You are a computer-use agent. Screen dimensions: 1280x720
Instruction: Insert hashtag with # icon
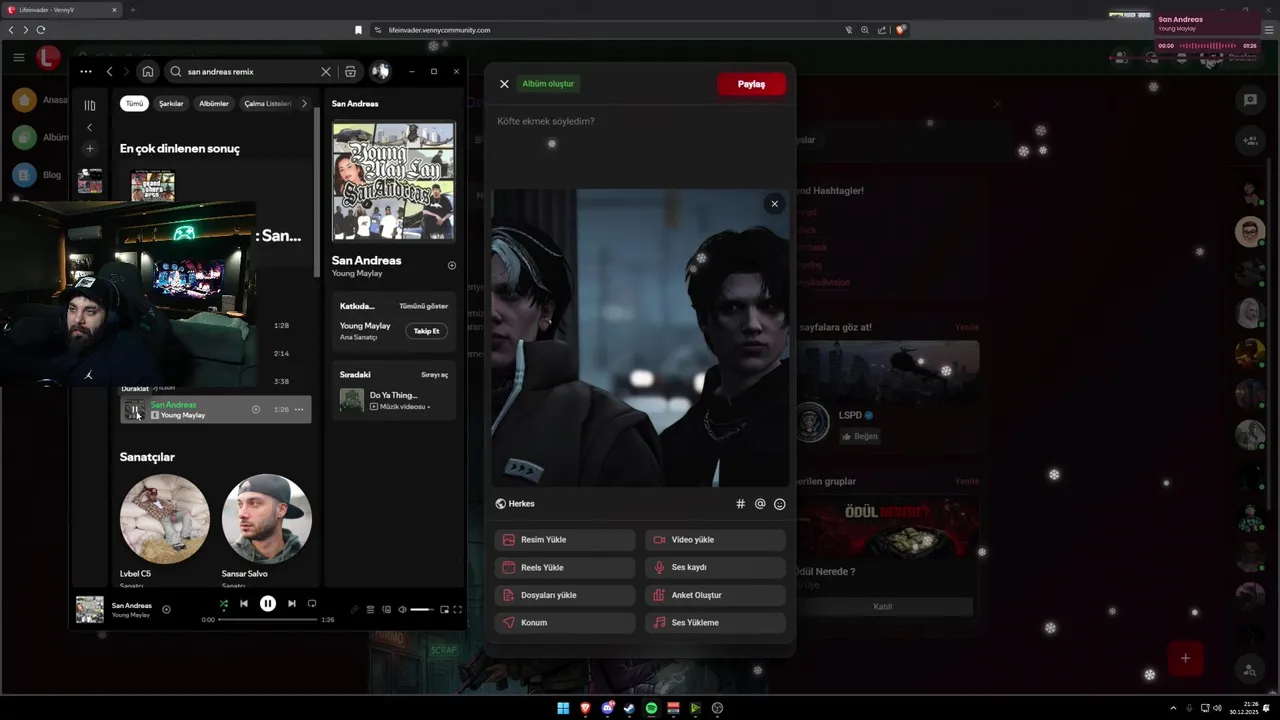[x=741, y=504]
